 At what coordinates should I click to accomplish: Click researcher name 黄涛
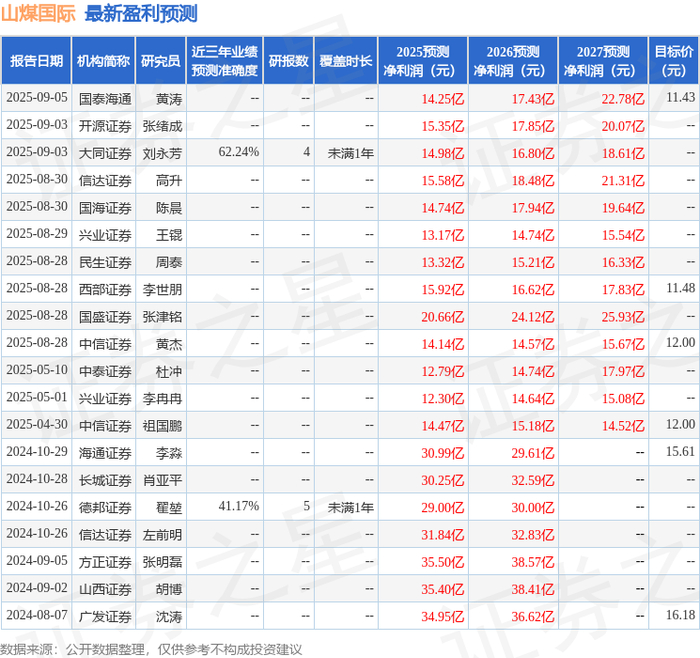click(169, 99)
